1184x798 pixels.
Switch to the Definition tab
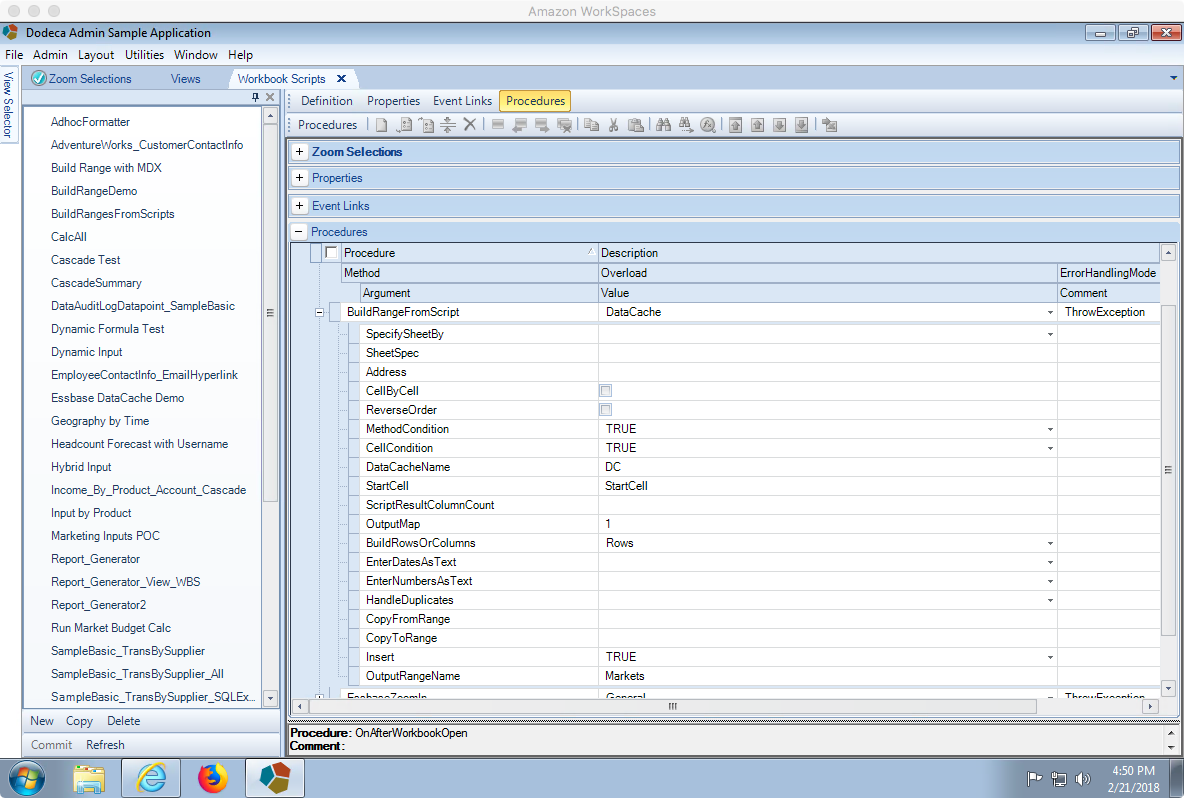tap(326, 100)
